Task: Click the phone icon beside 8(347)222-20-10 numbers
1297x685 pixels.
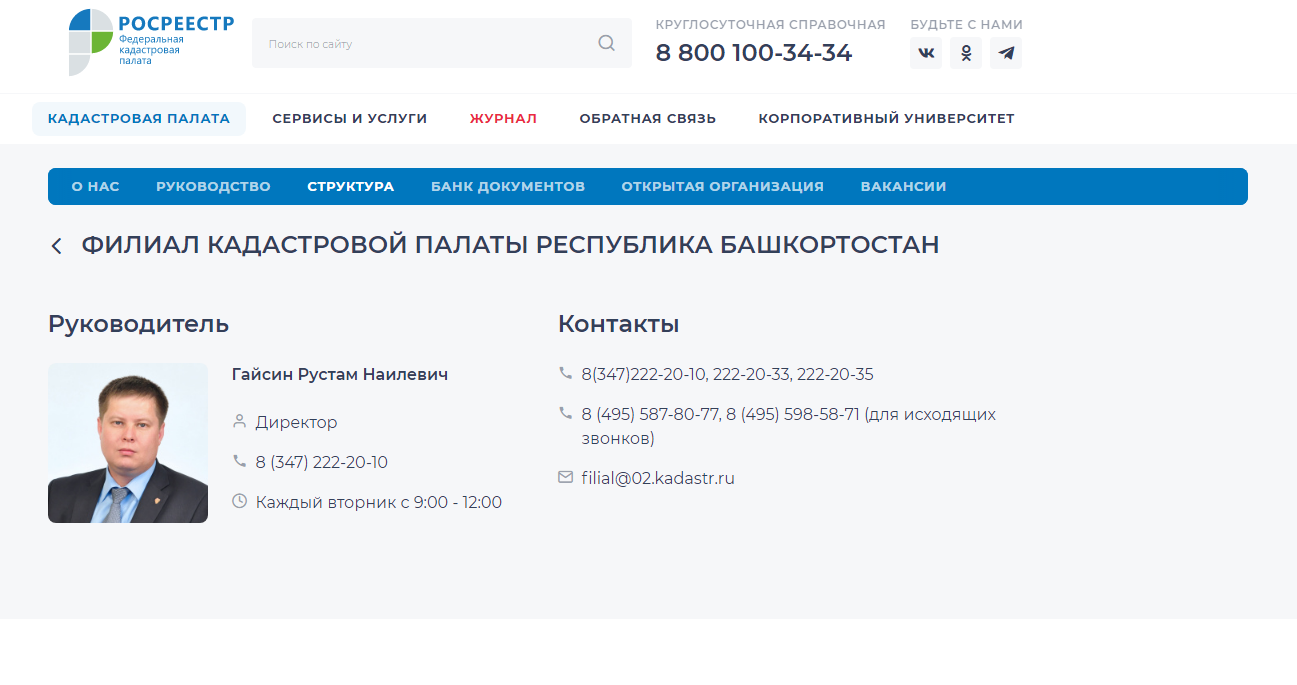Action: pos(566,373)
